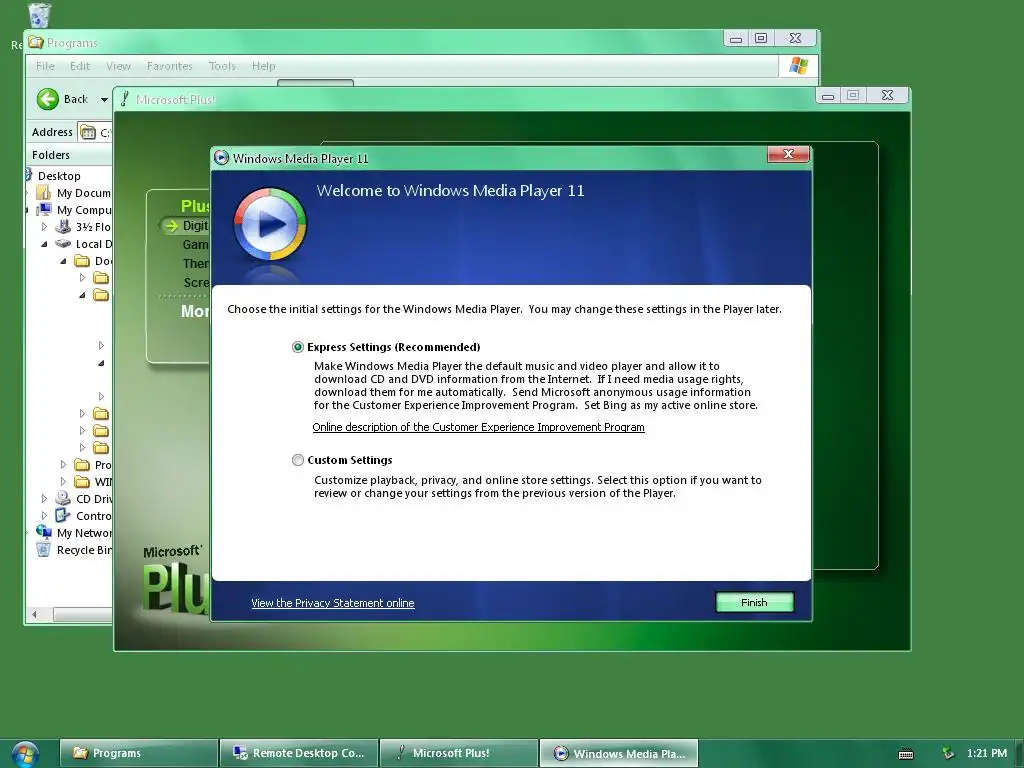This screenshot has height=768, width=1024.
Task: Close the Windows Media Player 11 dialog
Action: tap(788, 154)
